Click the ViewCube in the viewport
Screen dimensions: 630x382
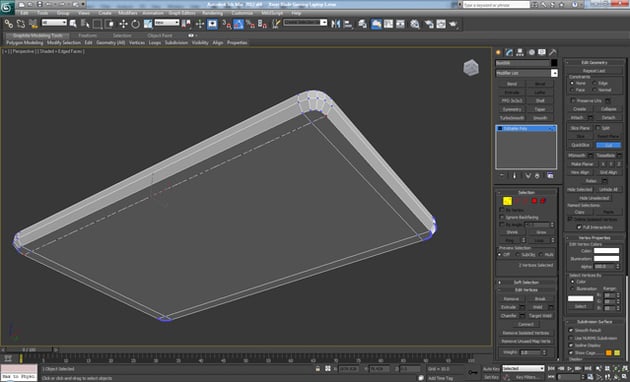pyautogui.click(x=471, y=68)
